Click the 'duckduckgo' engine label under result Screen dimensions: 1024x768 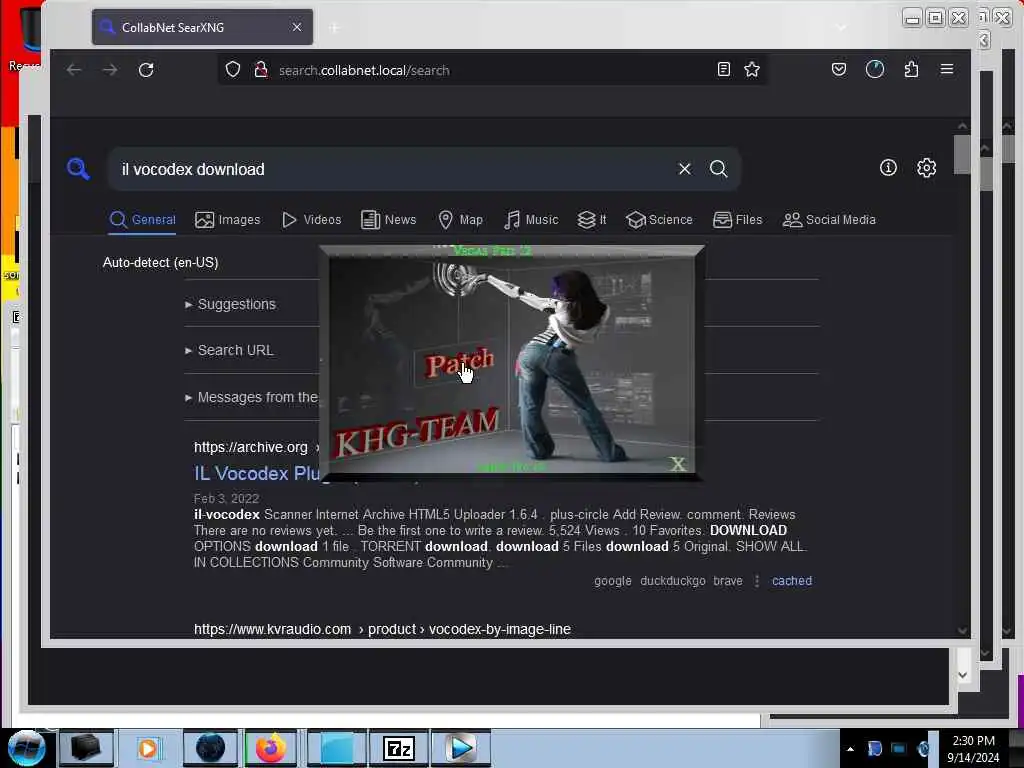[673, 581]
